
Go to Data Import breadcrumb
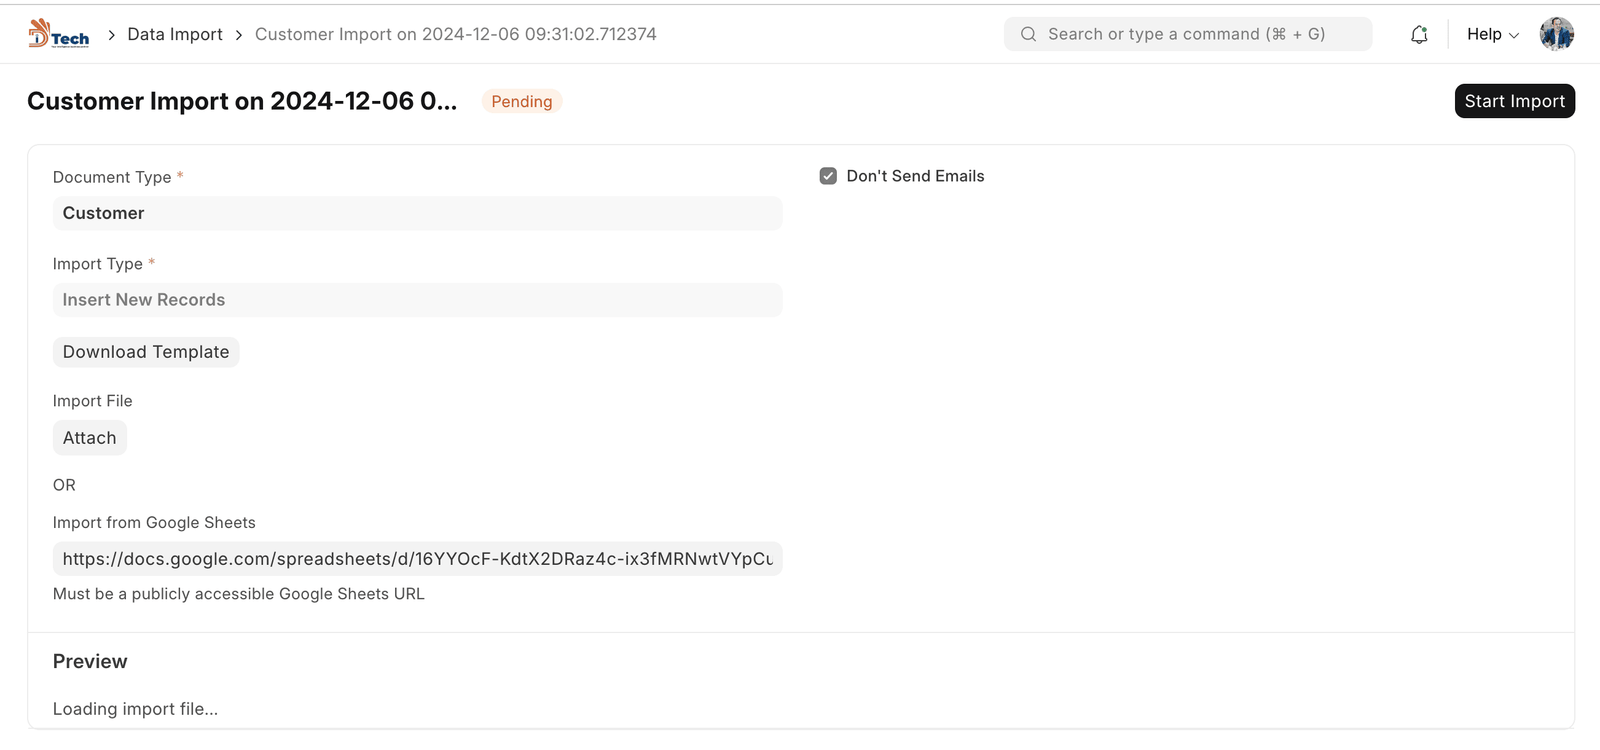pyautogui.click(x=175, y=34)
